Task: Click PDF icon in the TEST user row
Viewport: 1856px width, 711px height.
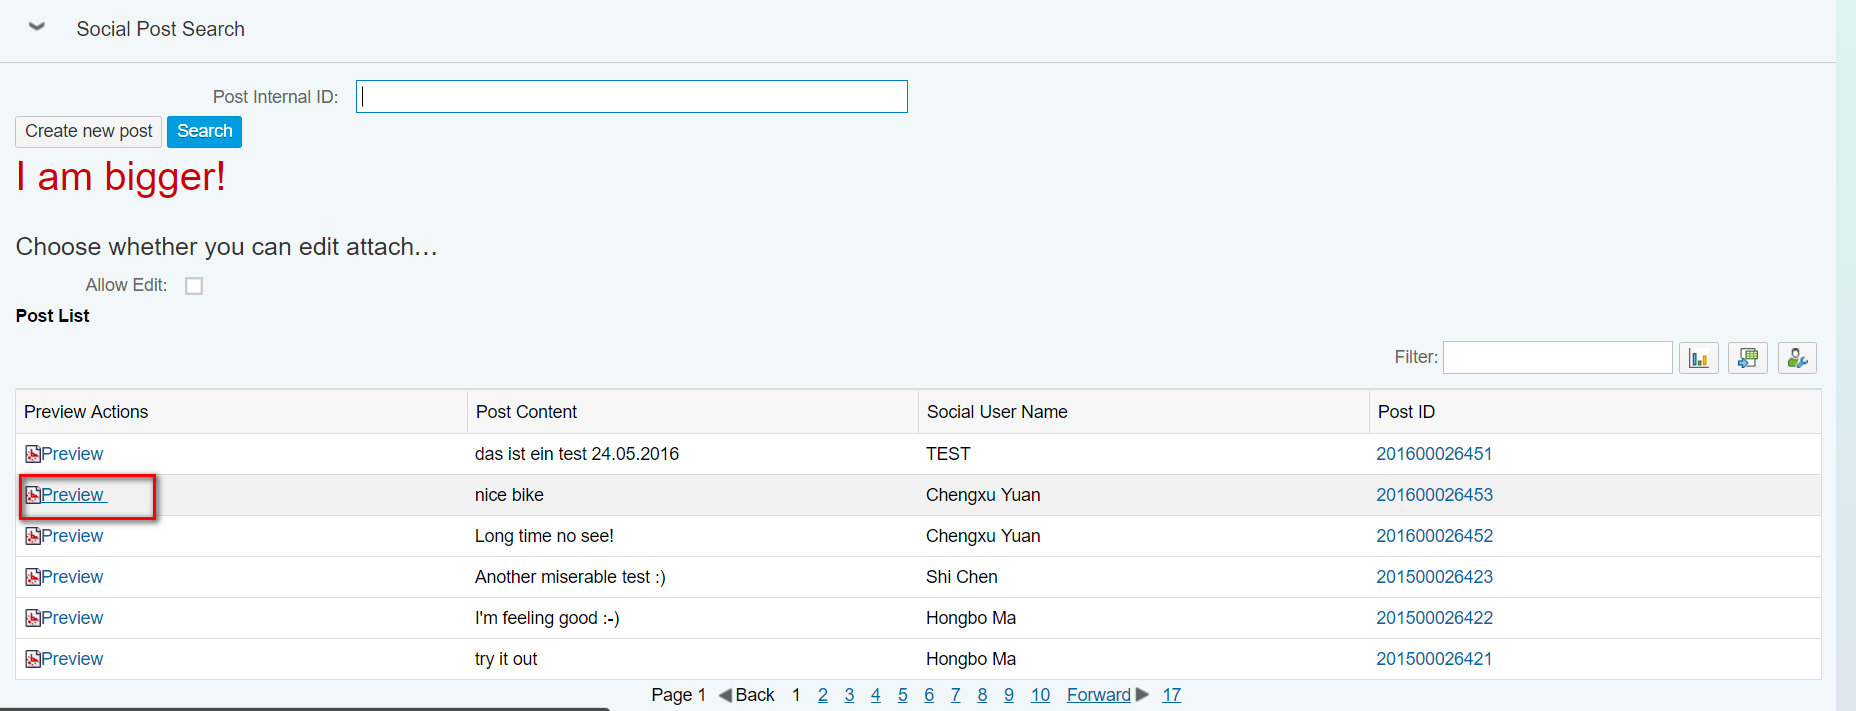Action: (x=33, y=454)
